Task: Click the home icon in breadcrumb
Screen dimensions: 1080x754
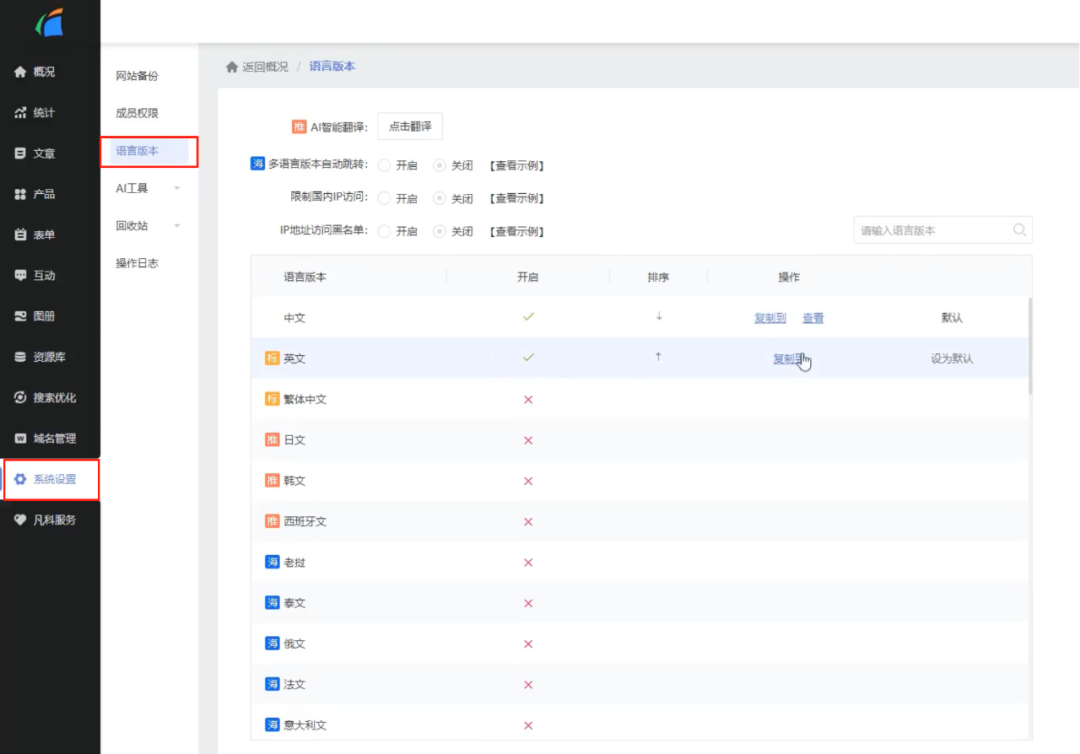Action: (232, 67)
